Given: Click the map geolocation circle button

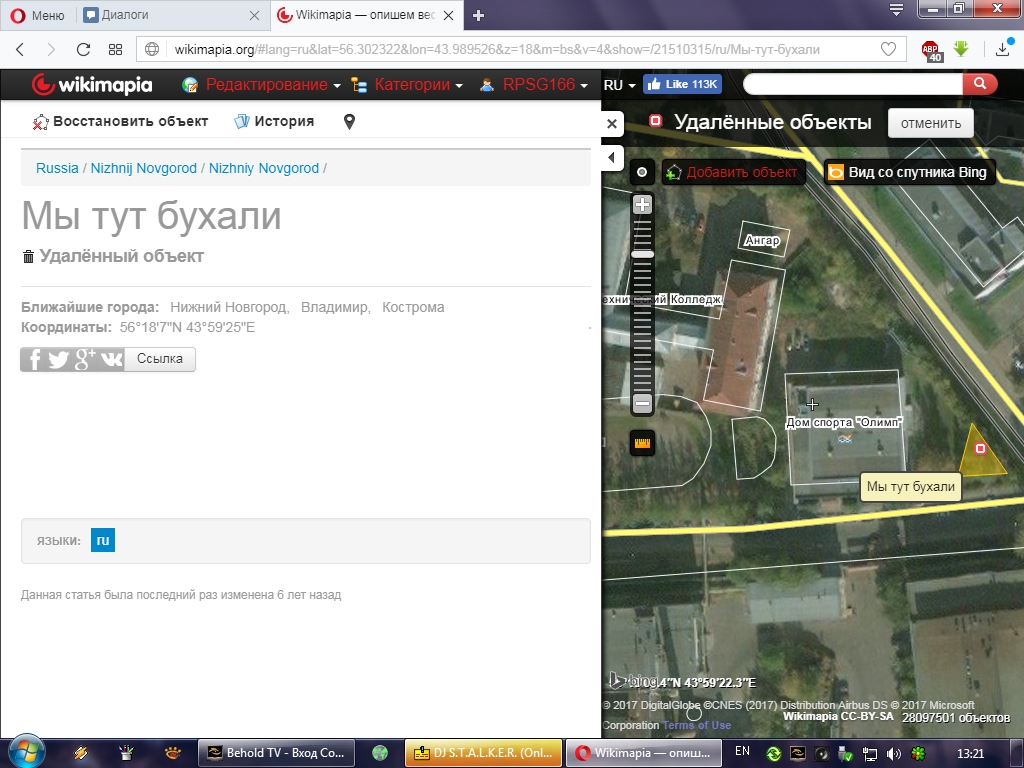Looking at the screenshot, I should pos(642,172).
